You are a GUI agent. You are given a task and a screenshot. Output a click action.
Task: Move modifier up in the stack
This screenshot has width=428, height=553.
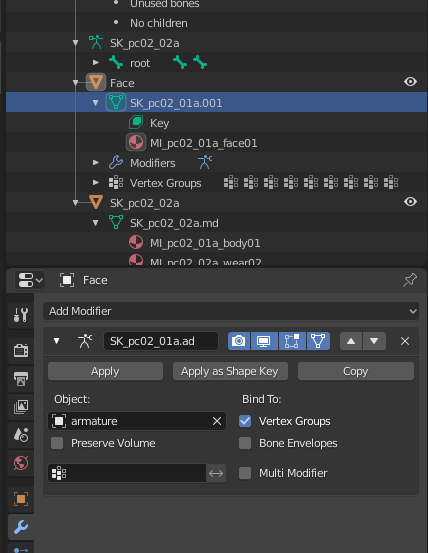click(x=351, y=341)
